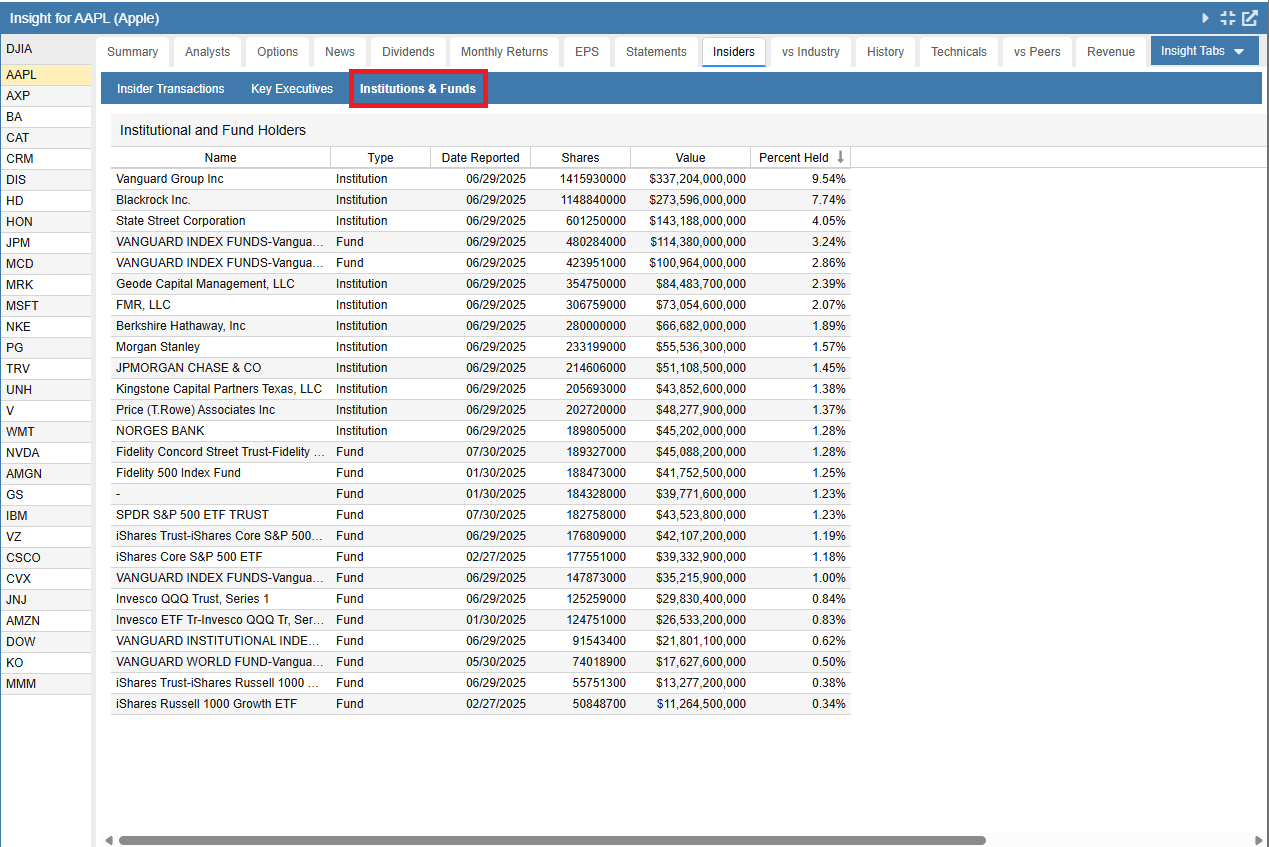The image size is (1269, 847).
Task: Pick CRM from the symbol list
Action: (x=46, y=159)
